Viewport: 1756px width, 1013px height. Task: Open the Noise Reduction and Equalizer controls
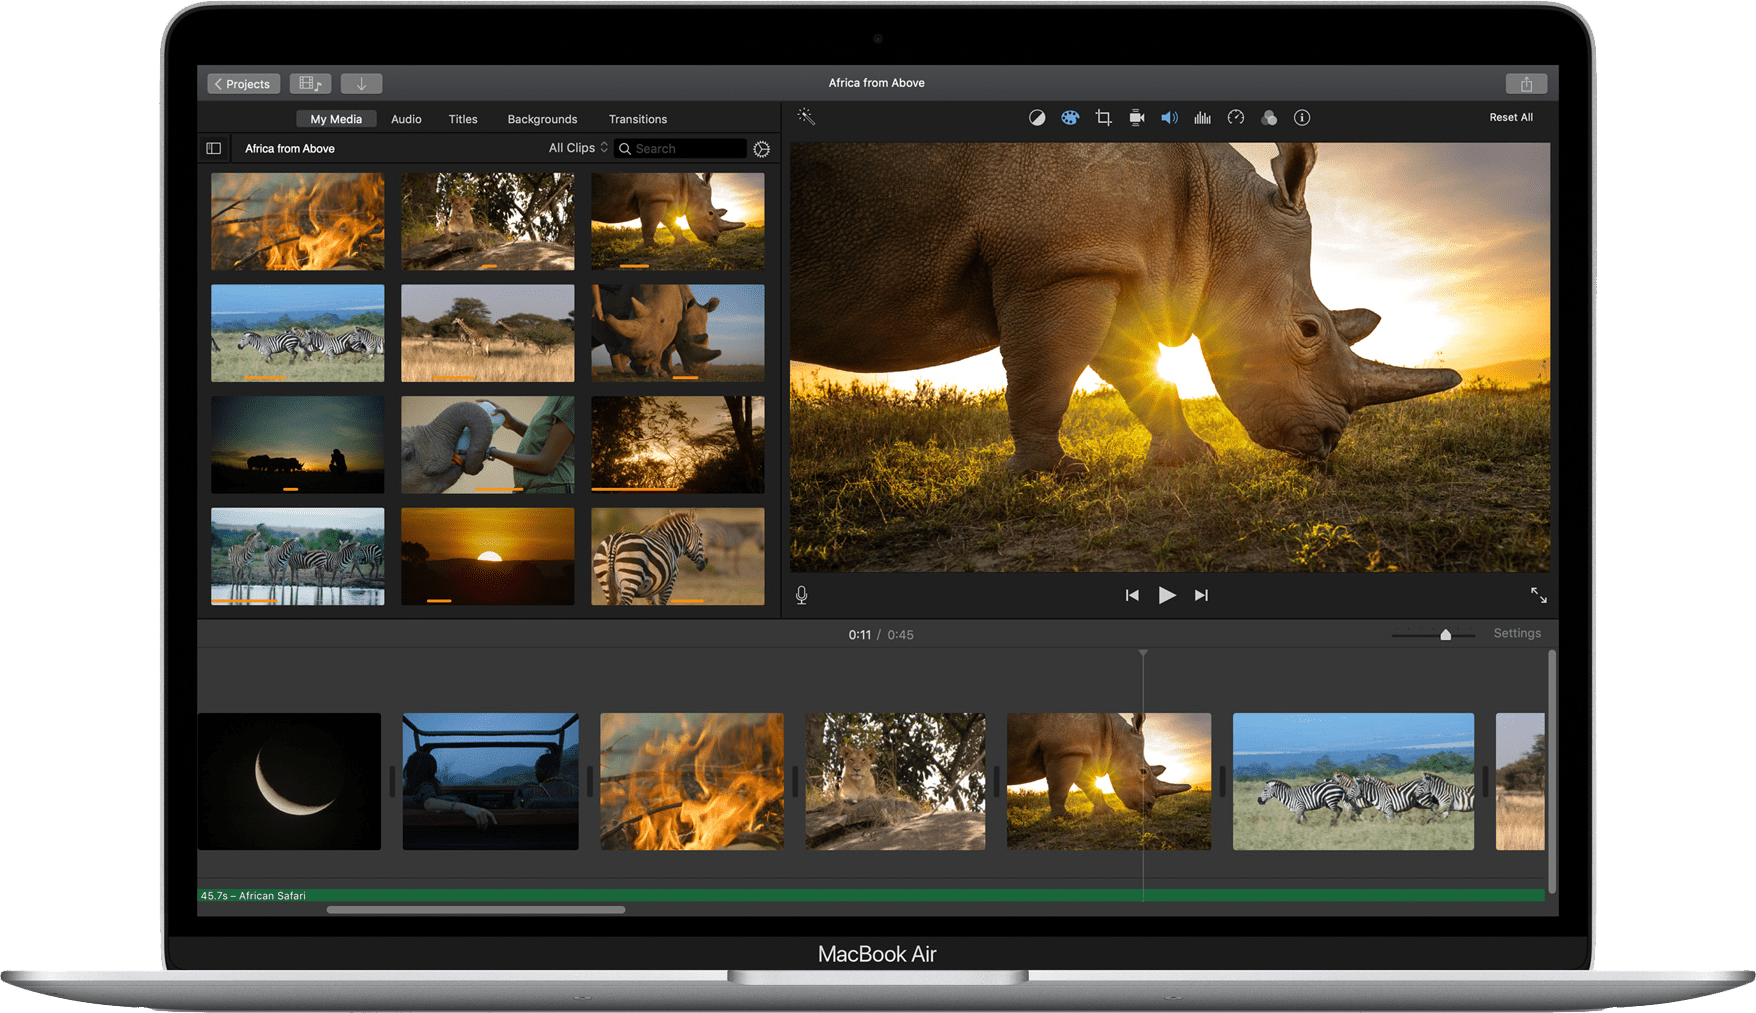point(1203,117)
